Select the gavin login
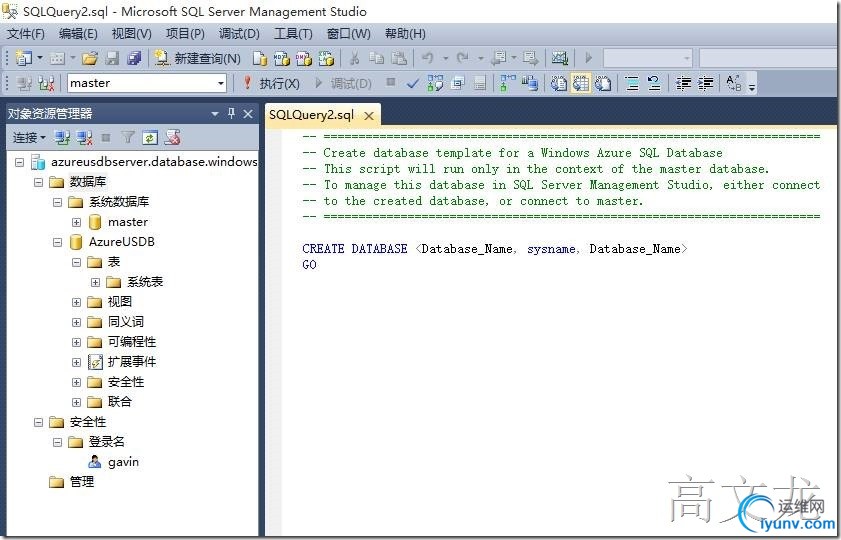 (123, 462)
